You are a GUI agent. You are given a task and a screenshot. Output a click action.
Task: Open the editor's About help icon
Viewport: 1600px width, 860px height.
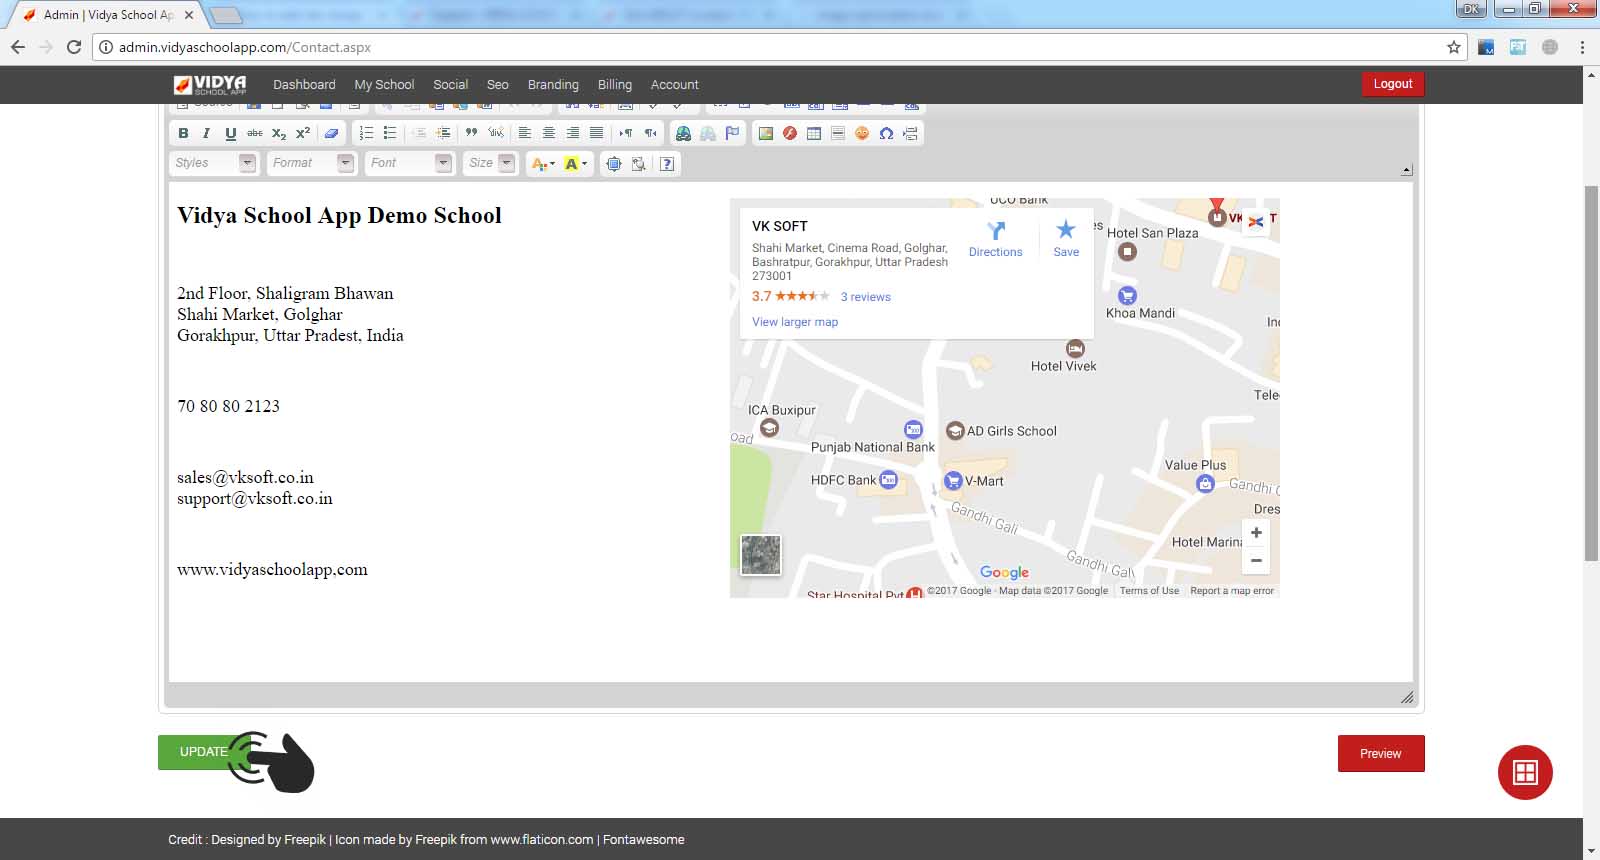(x=667, y=163)
